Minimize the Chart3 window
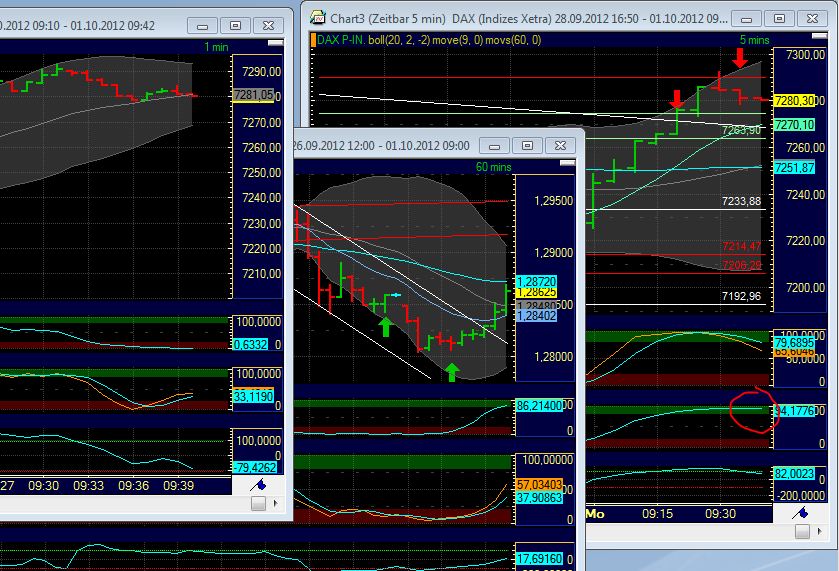 click(x=746, y=19)
